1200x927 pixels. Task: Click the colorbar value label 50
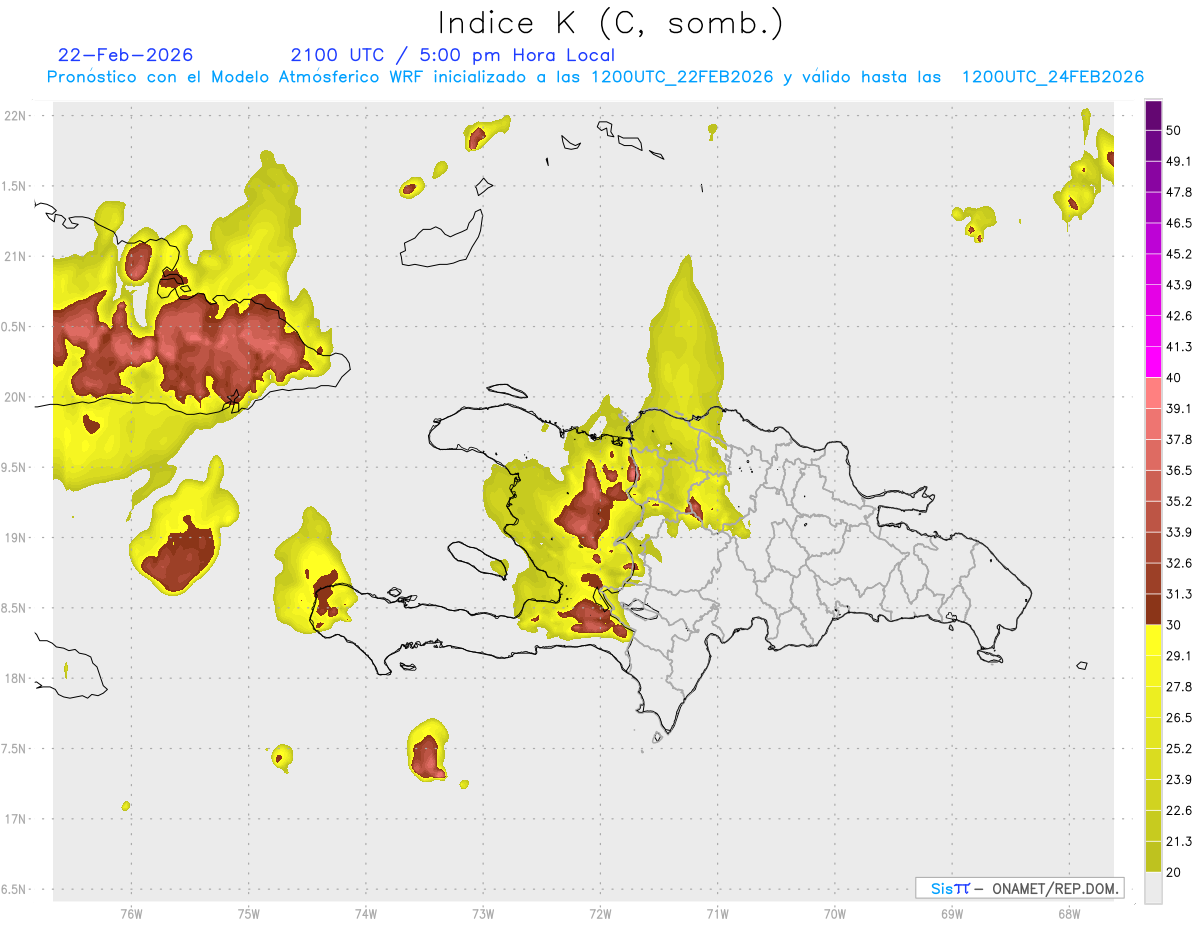1174,130
